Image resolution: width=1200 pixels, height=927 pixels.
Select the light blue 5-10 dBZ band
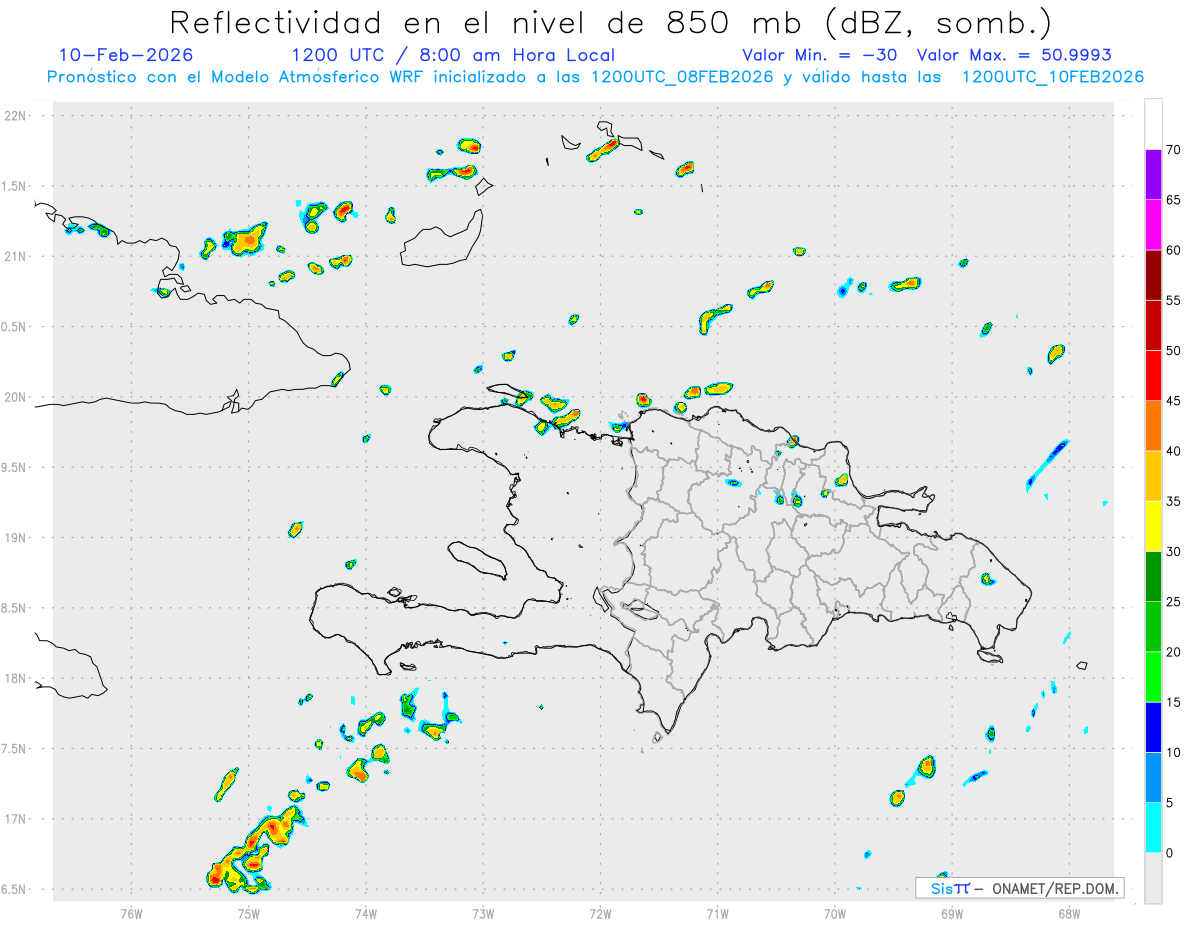coord(1153,778)
